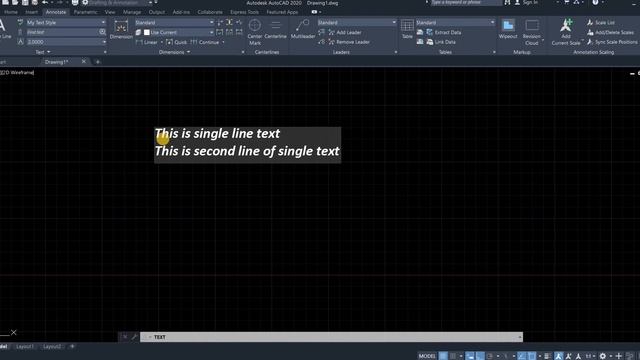The height and width of the screenshot is (360, 640).
Task: Click the Use Current layer color swatch
Action: pyautogui.click(x=147, y=32)
